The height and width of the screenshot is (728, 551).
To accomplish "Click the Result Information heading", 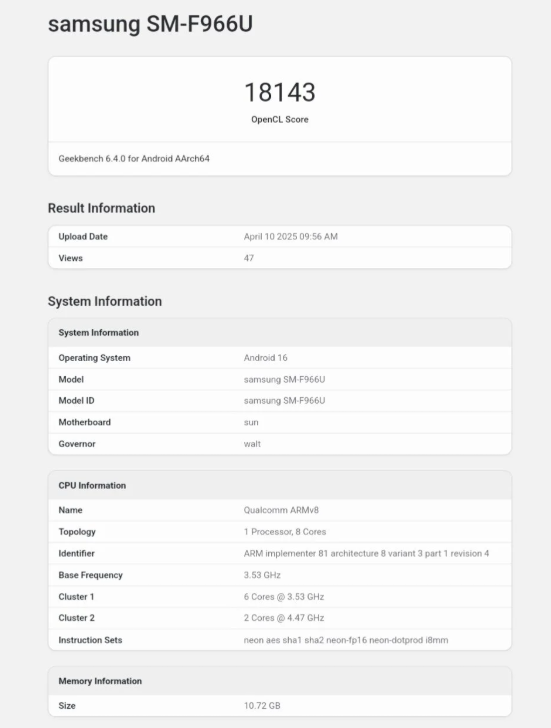I will 101,208.
